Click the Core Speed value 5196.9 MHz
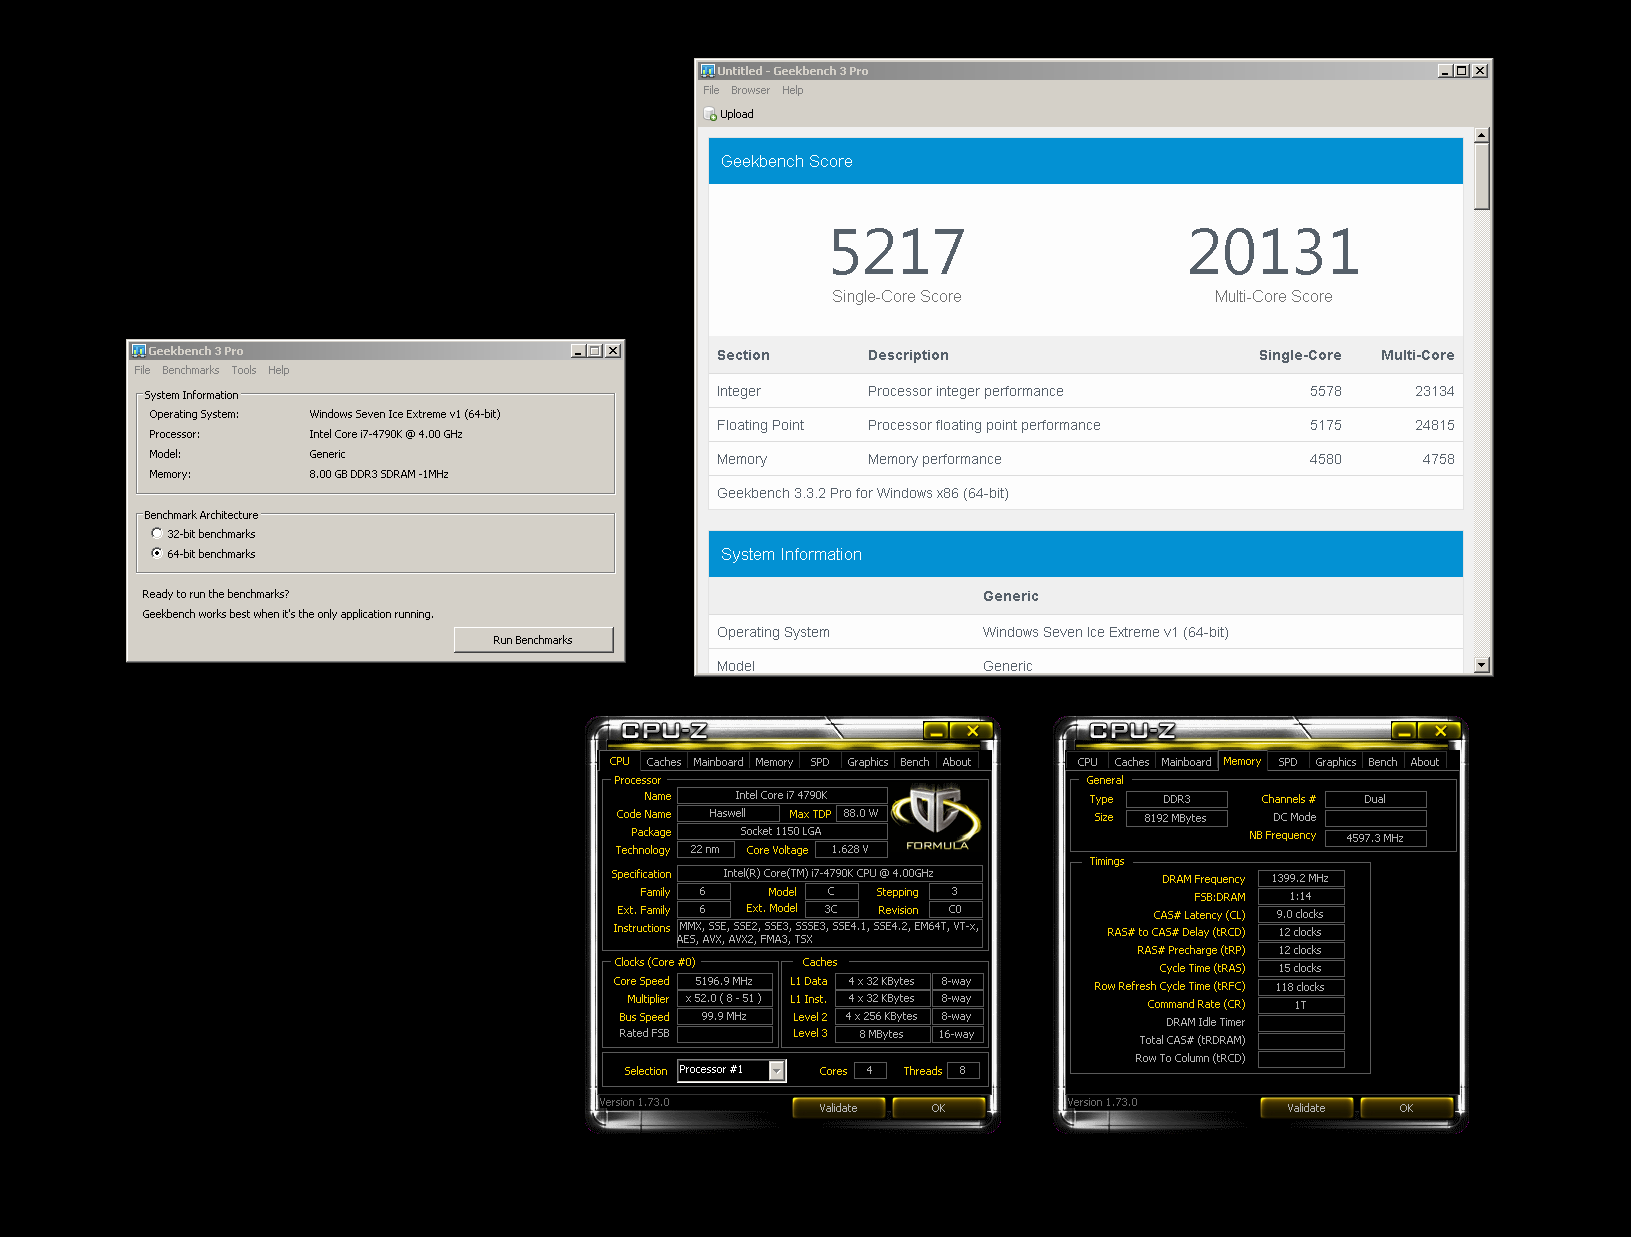The width and height of the screenshot is (1631, 1237). 724,981
